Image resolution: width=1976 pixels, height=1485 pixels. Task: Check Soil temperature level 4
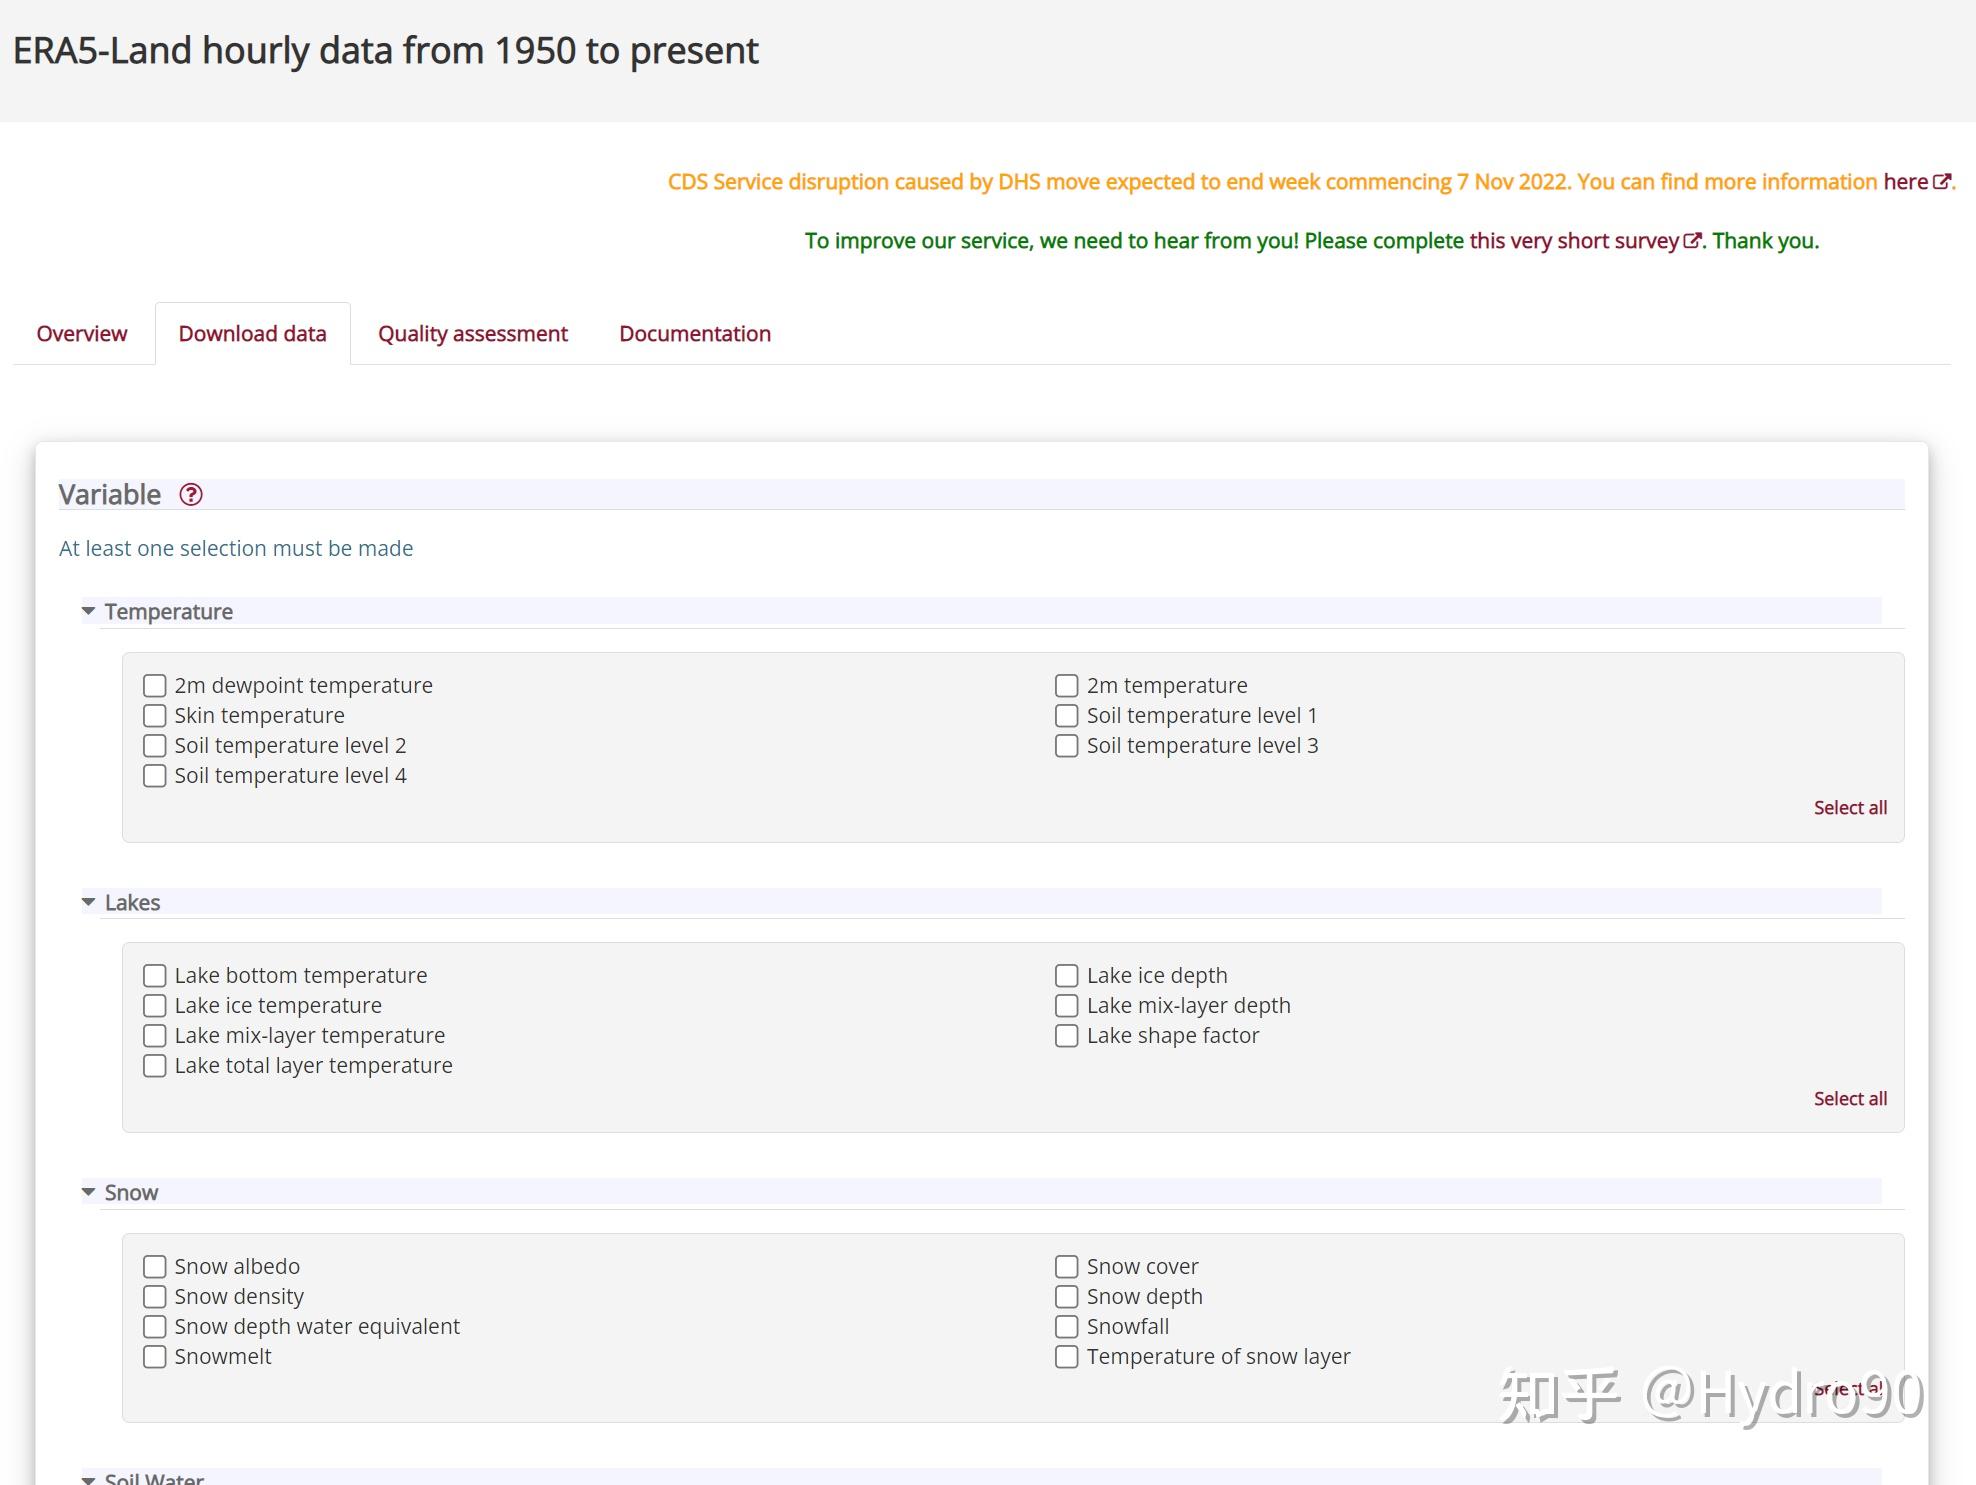(x=154, y=776)
